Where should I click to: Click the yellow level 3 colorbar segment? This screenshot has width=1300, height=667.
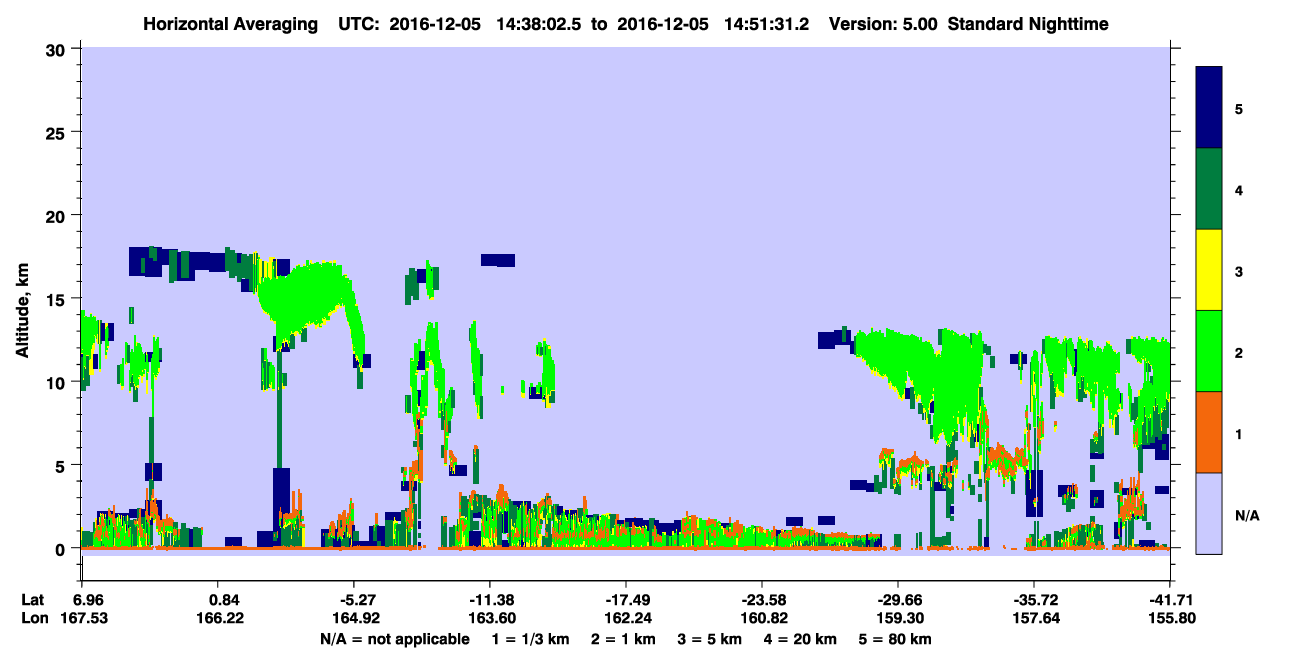pyautogui.click(x=1209, y=270)
